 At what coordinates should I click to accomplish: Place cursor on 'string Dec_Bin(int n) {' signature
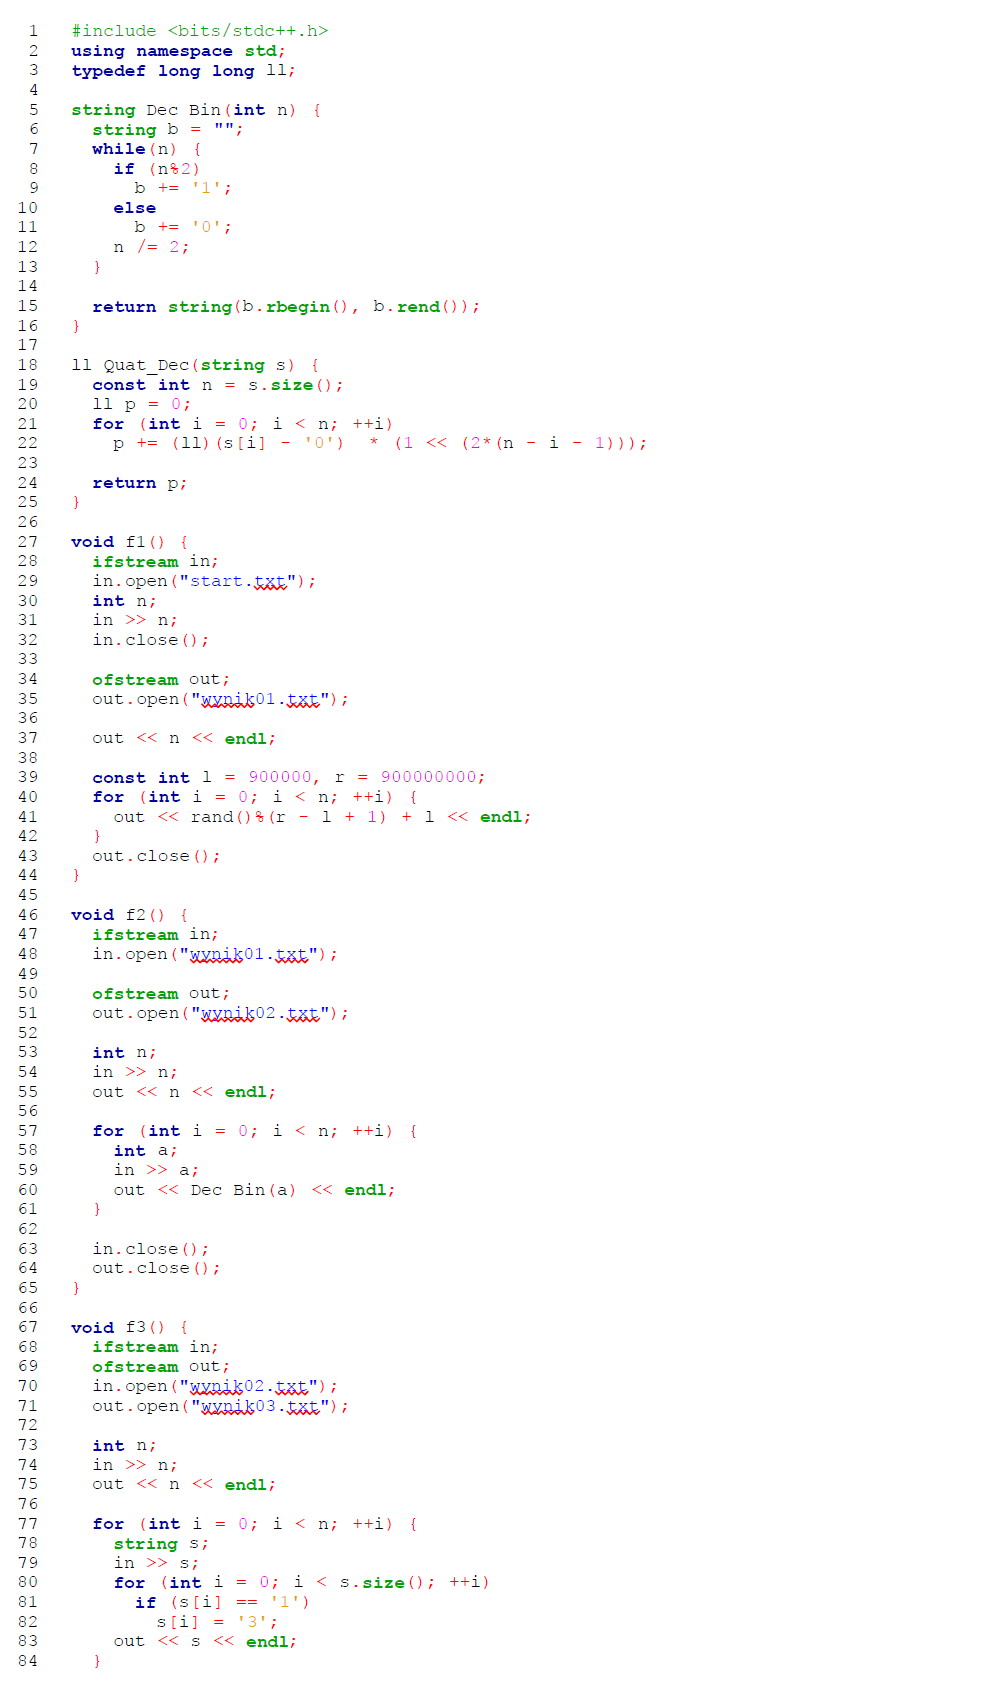click(x=196, y=110)
